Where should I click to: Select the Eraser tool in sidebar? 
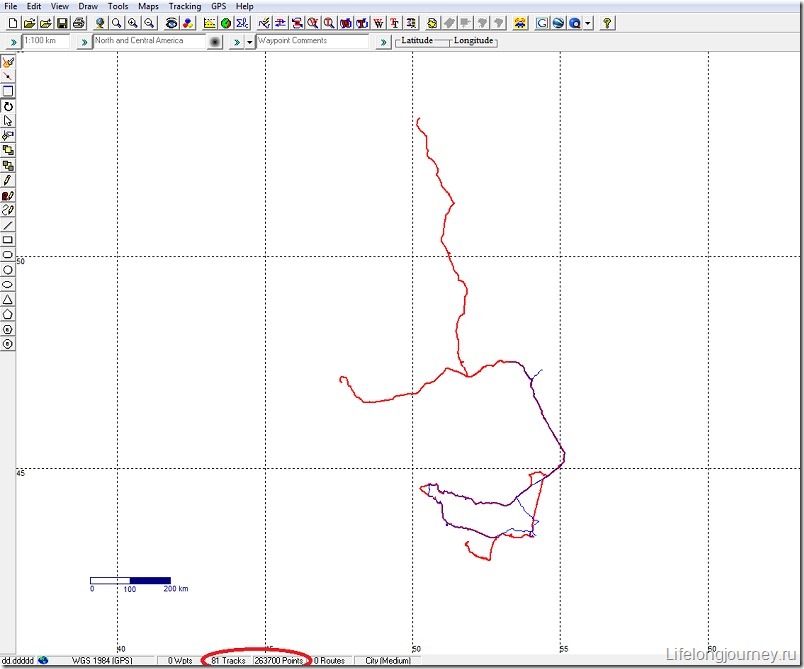point(8,210)
